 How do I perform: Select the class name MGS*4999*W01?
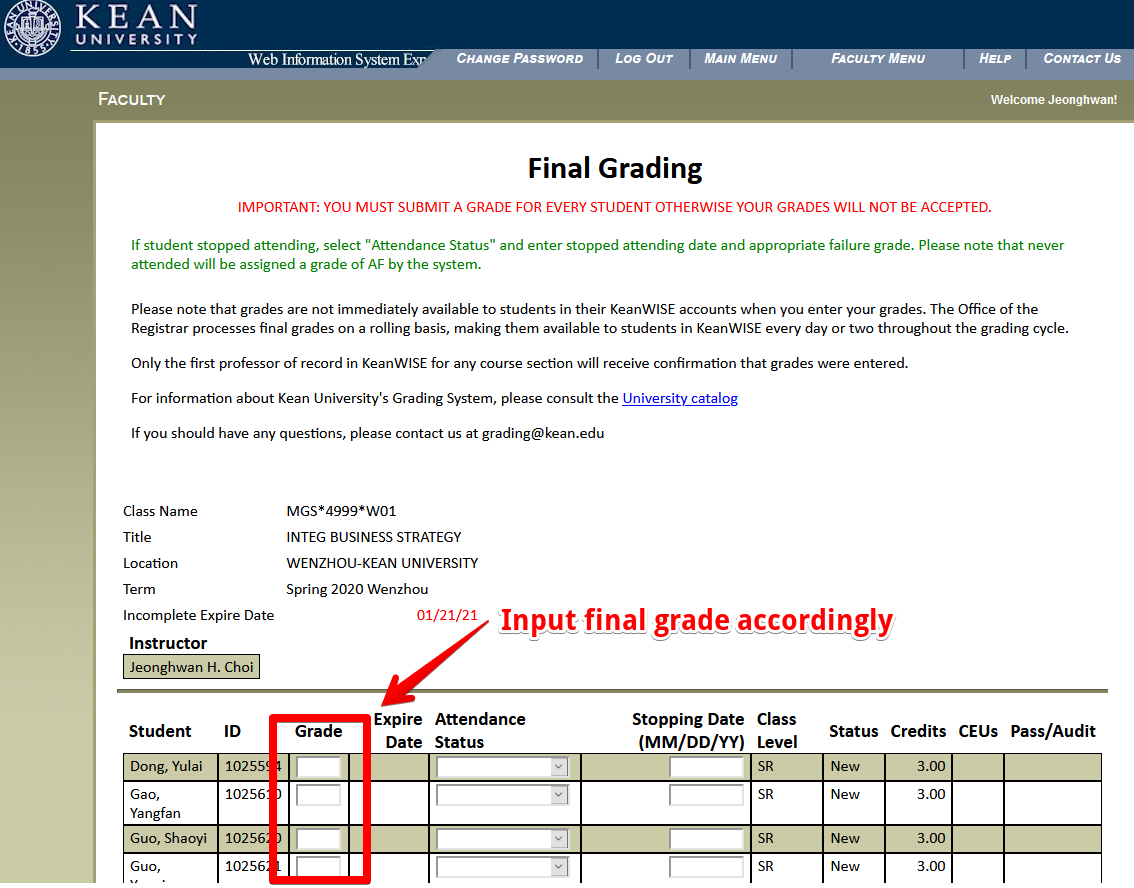341,511
